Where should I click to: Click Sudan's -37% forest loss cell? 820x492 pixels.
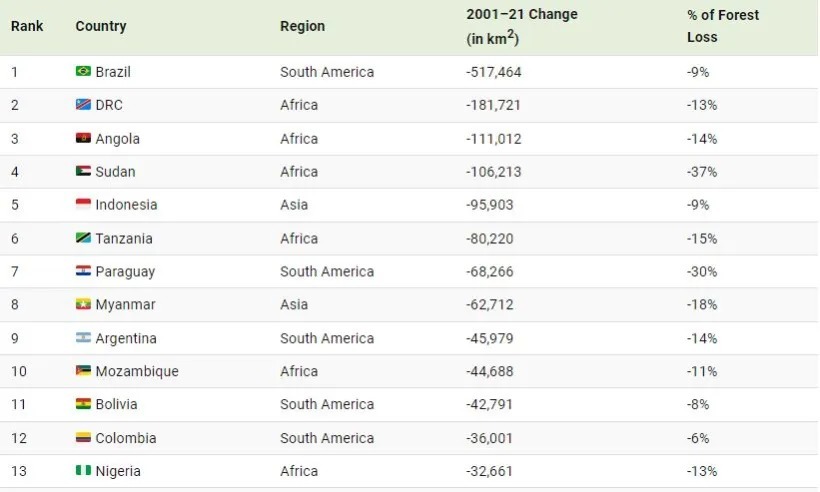[x=702, y=172]
